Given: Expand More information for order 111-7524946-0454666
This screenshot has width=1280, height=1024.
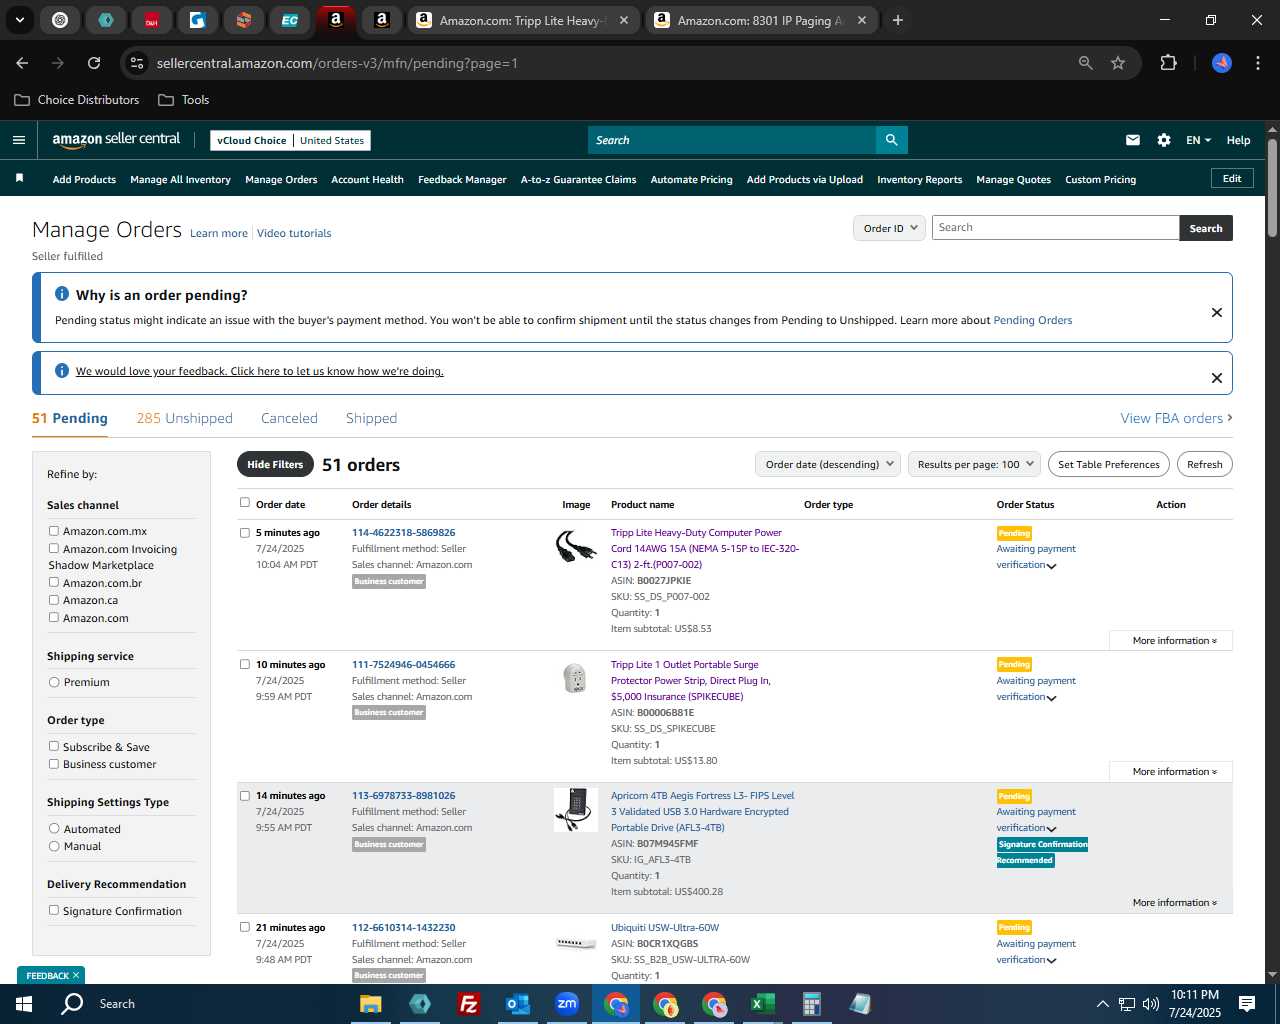Looking at the screenshot, I should (1174, 771).
